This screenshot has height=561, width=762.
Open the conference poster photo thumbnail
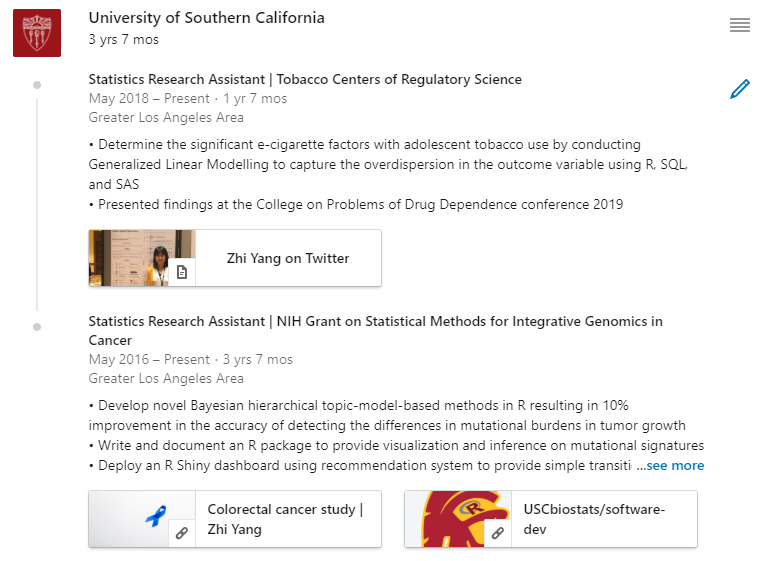142,258
